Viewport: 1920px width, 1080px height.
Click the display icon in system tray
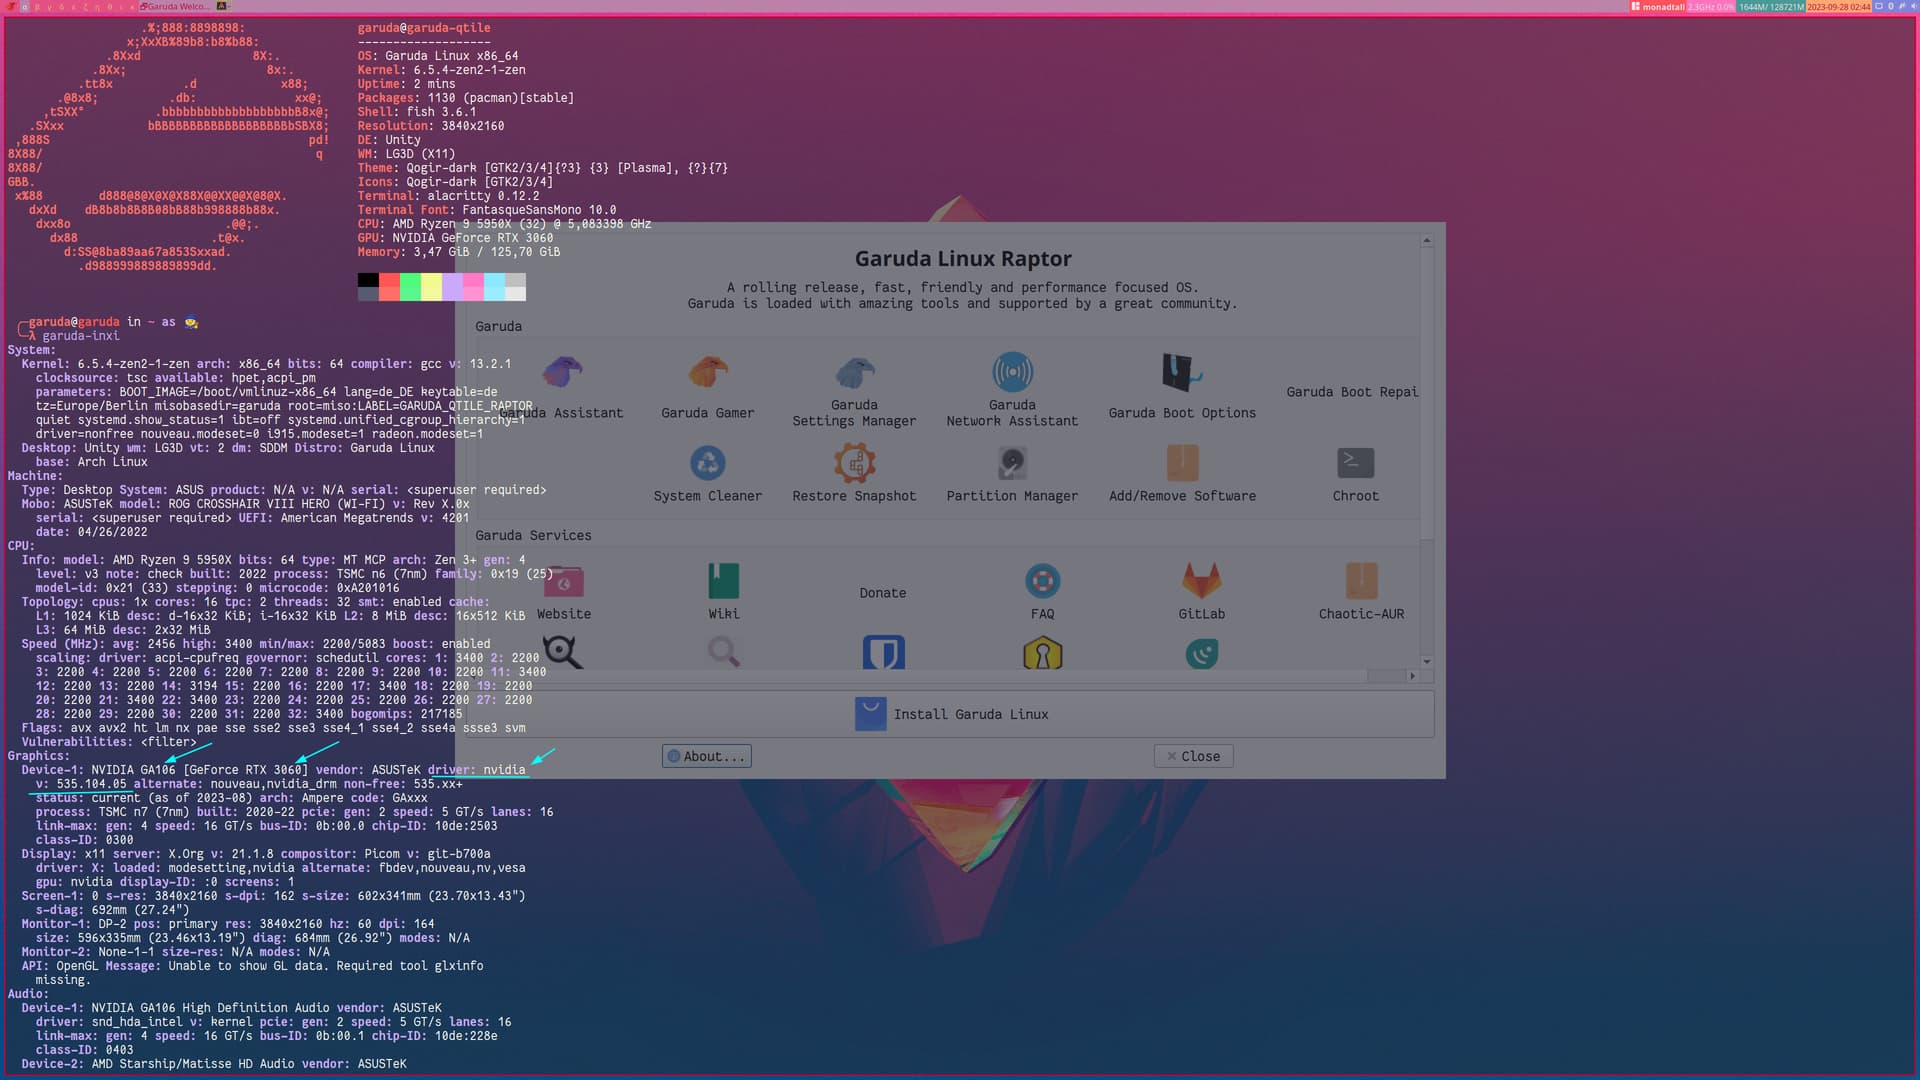pos(1879,6)
